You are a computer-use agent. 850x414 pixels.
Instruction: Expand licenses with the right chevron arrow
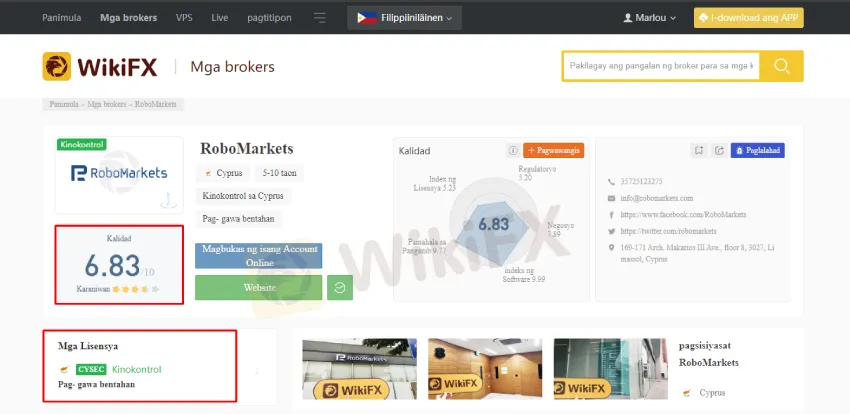point(257,371)
